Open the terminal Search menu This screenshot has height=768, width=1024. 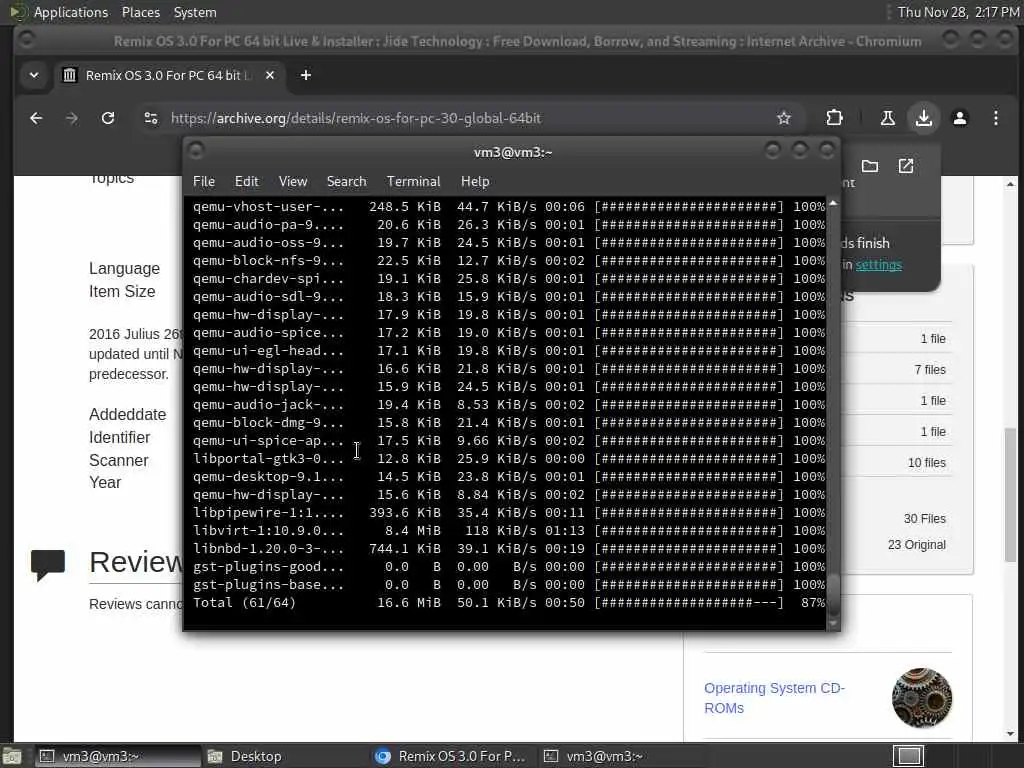click(x=346, y=182)
